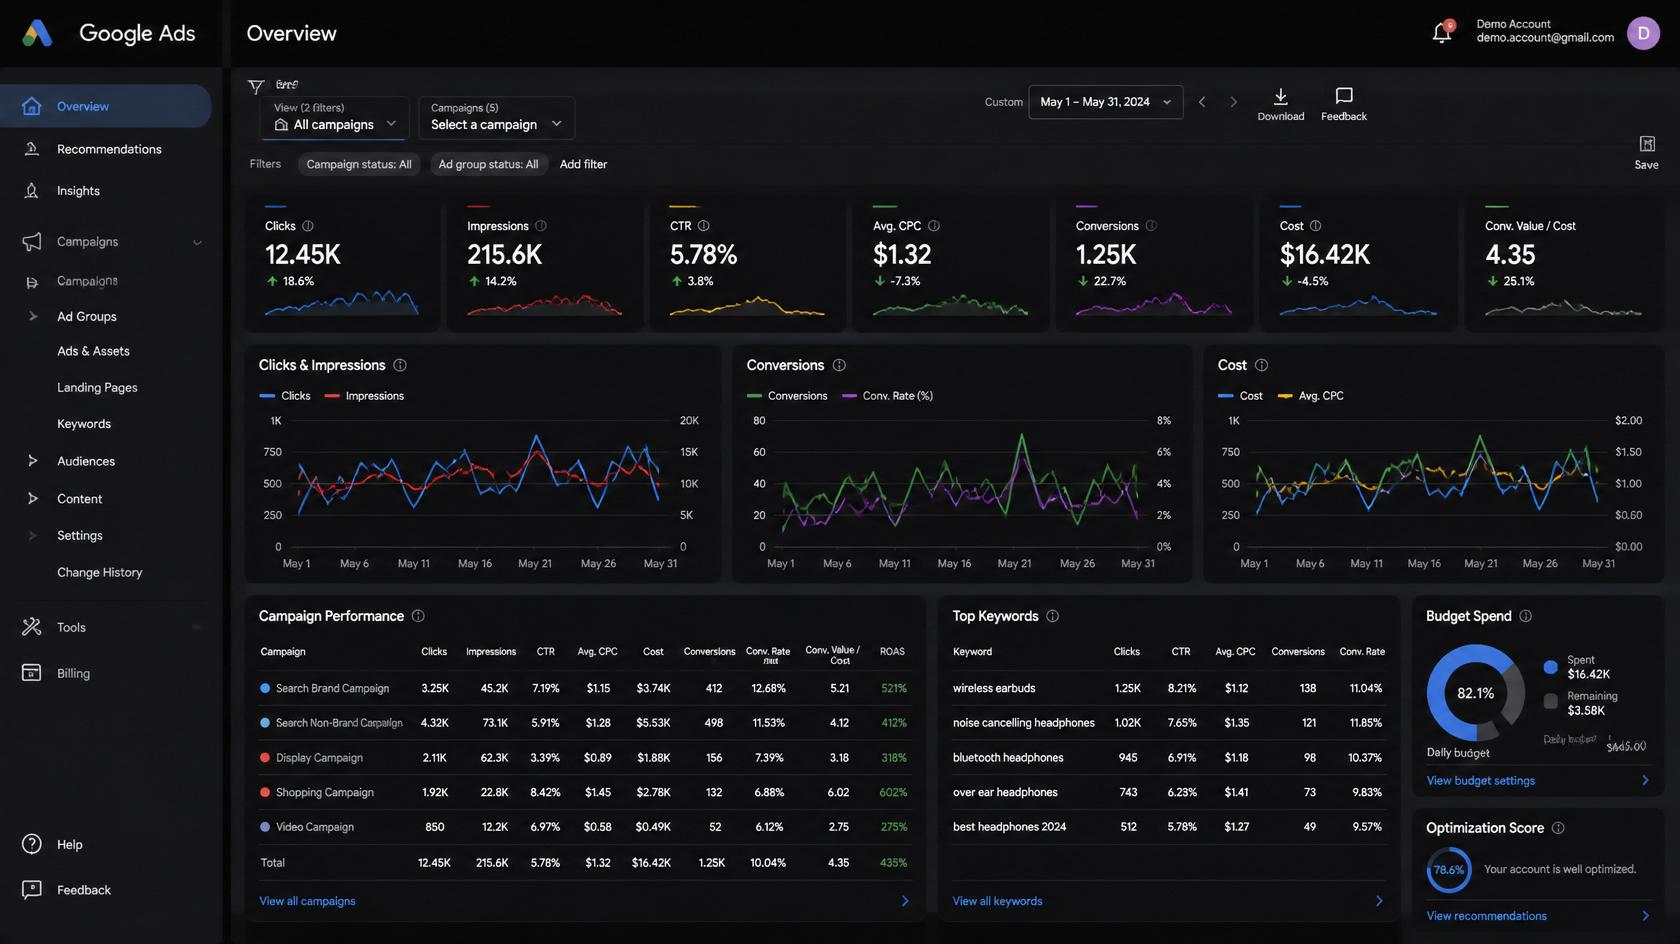Open the notifications bell
Screen dimensions: 1680x944
[1441, 33]
